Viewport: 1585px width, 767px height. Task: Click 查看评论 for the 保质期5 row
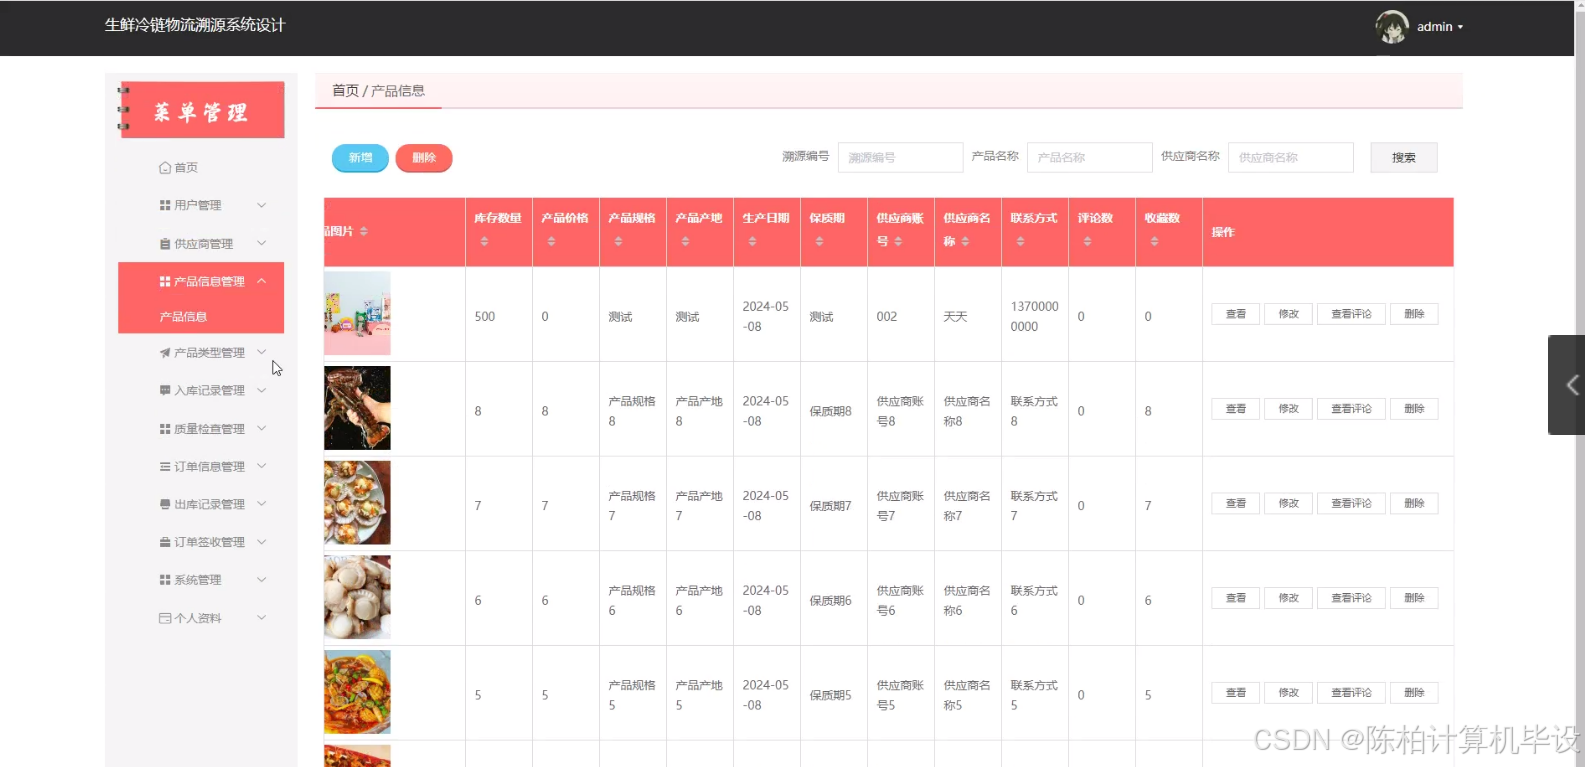tap(1351, 693)
